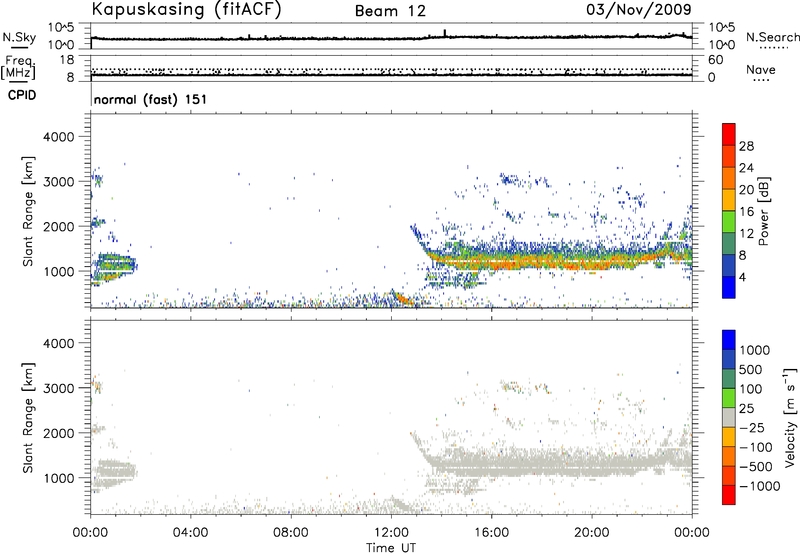Screen dimensions: 800x554
Task: Pick the light green Velocity segment between 100 and 25
Action: 729,398
